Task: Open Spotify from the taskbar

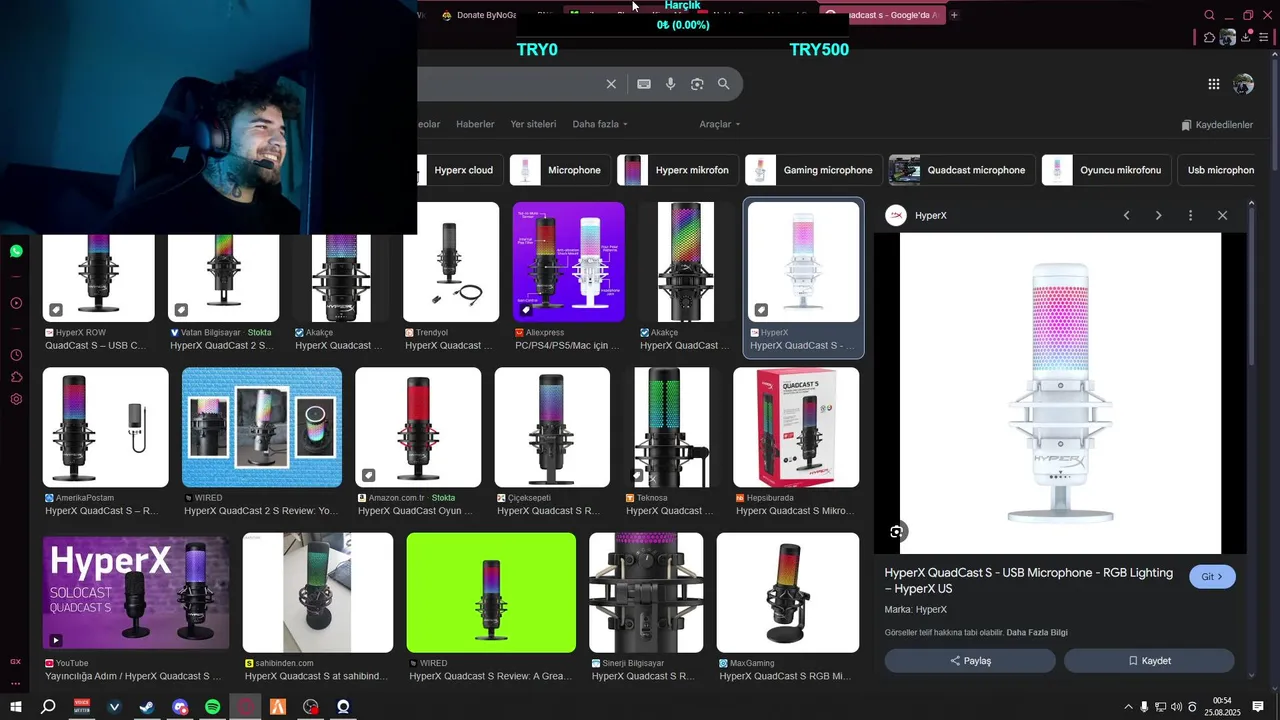Action: coord(213,706)
